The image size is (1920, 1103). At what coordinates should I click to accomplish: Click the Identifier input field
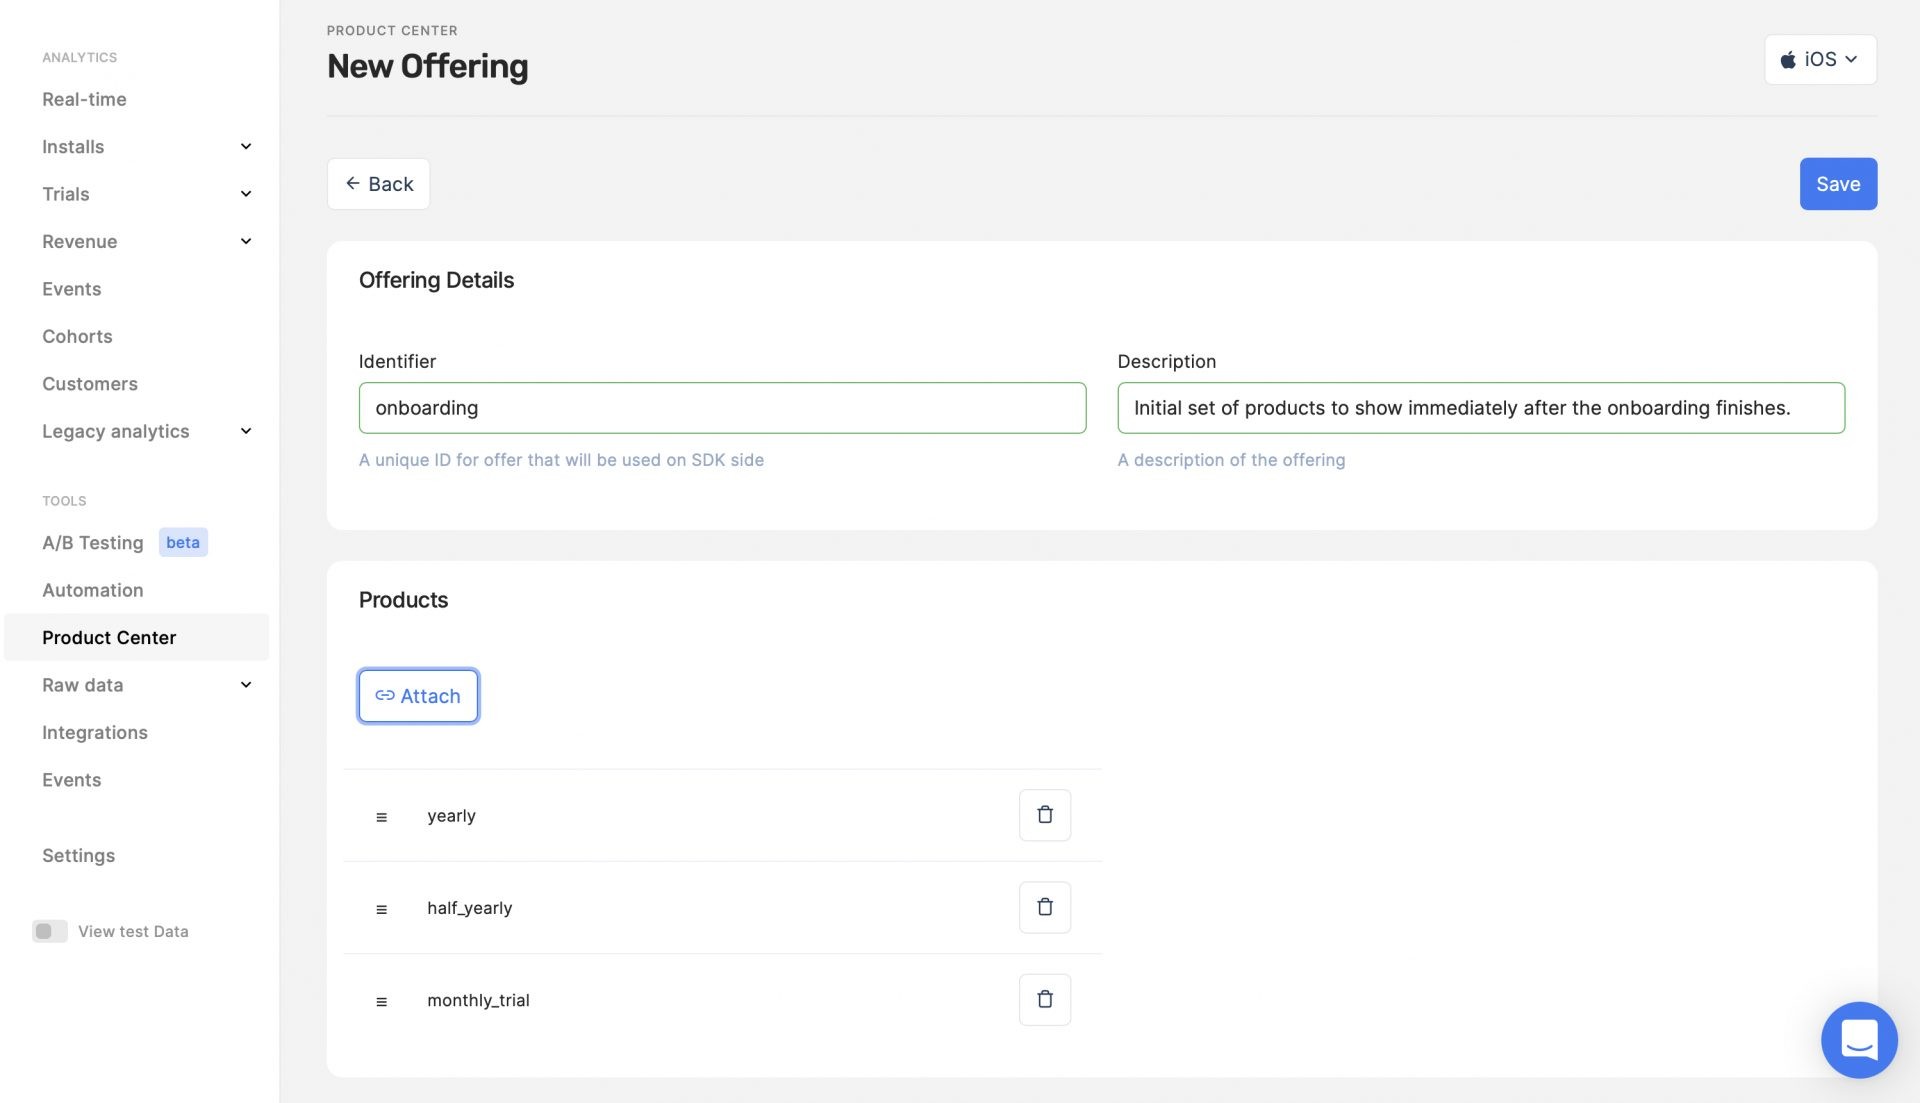coord(722,408)
